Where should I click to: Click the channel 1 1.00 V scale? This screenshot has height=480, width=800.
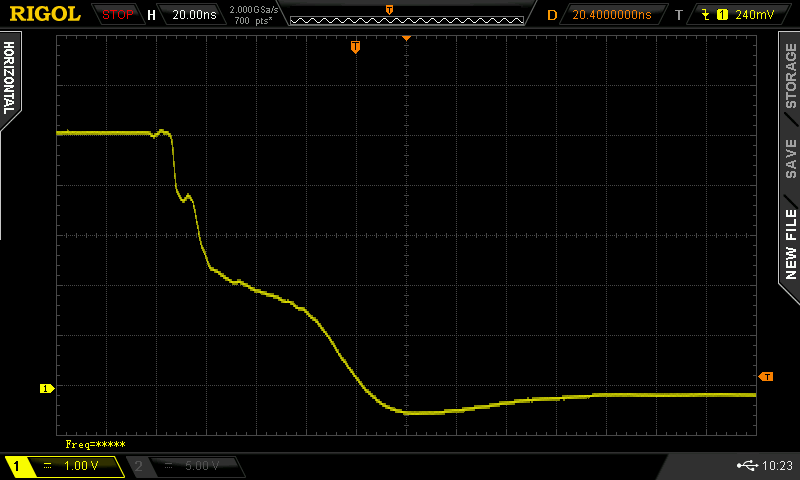point(81,466)
